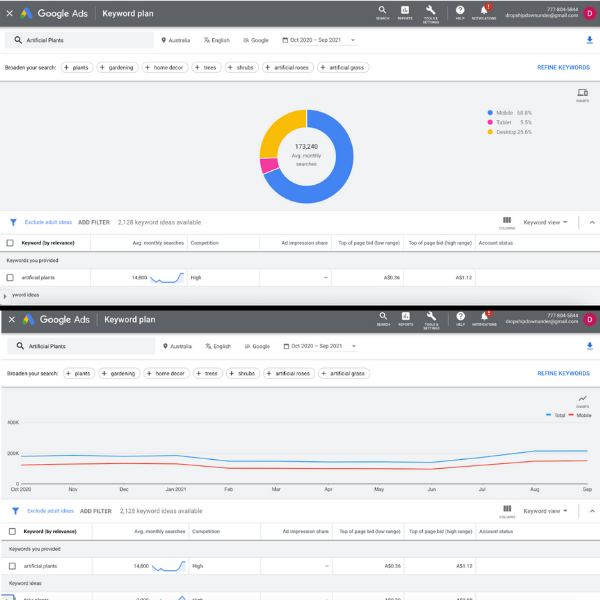Click REFINE KEYWORDS link in bottom panel
The image size is (600, 600).
pyautogui.click(x=563, y=373)
